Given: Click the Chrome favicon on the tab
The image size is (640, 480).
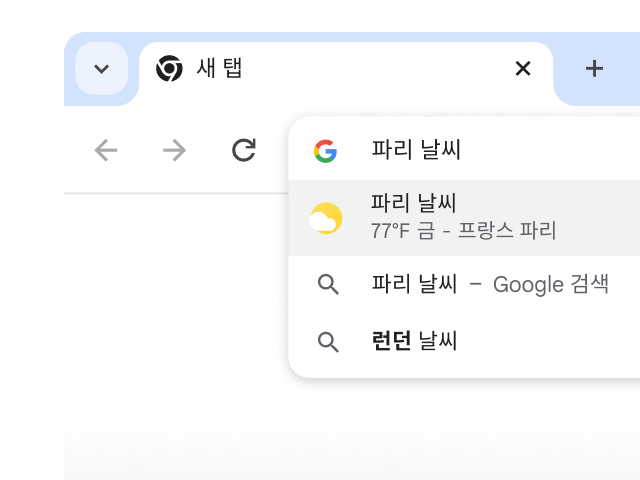Looking at the screenshot, I should (169, 69).
